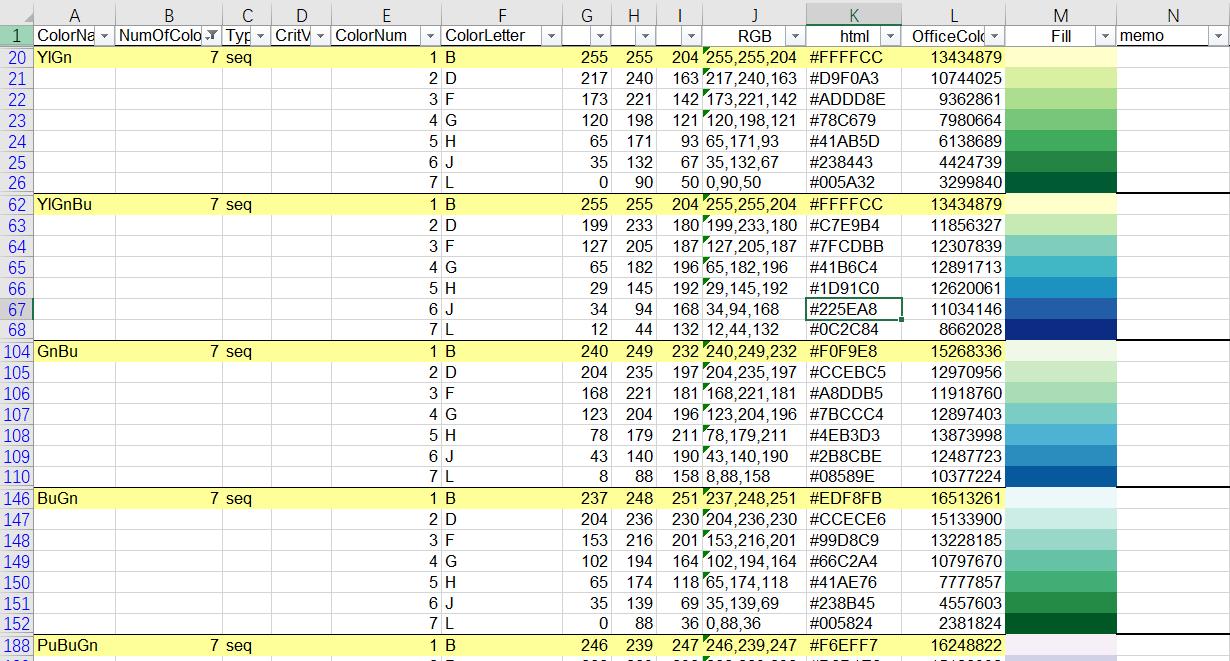The width and height of the screenshot is (1230, 661).
Task: Open filter arrow in column I header cell
Action: [690, 36]
